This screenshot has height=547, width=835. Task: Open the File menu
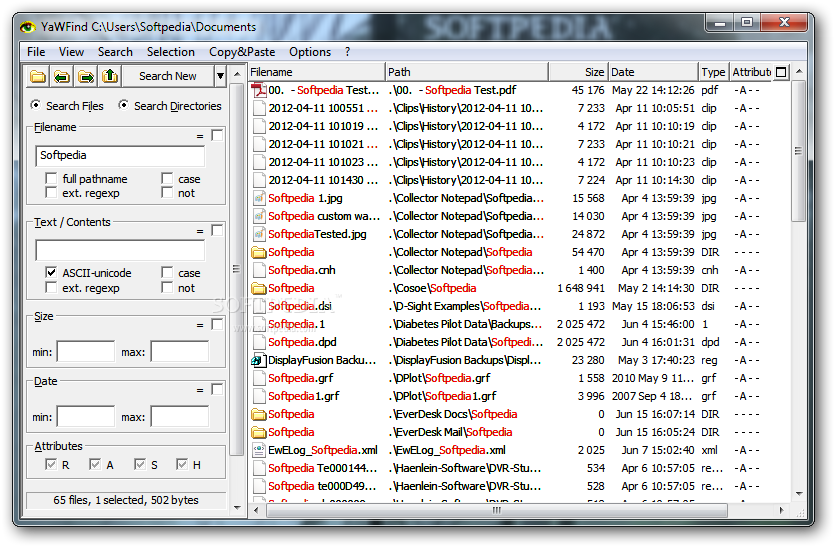(x=36, y=52)
